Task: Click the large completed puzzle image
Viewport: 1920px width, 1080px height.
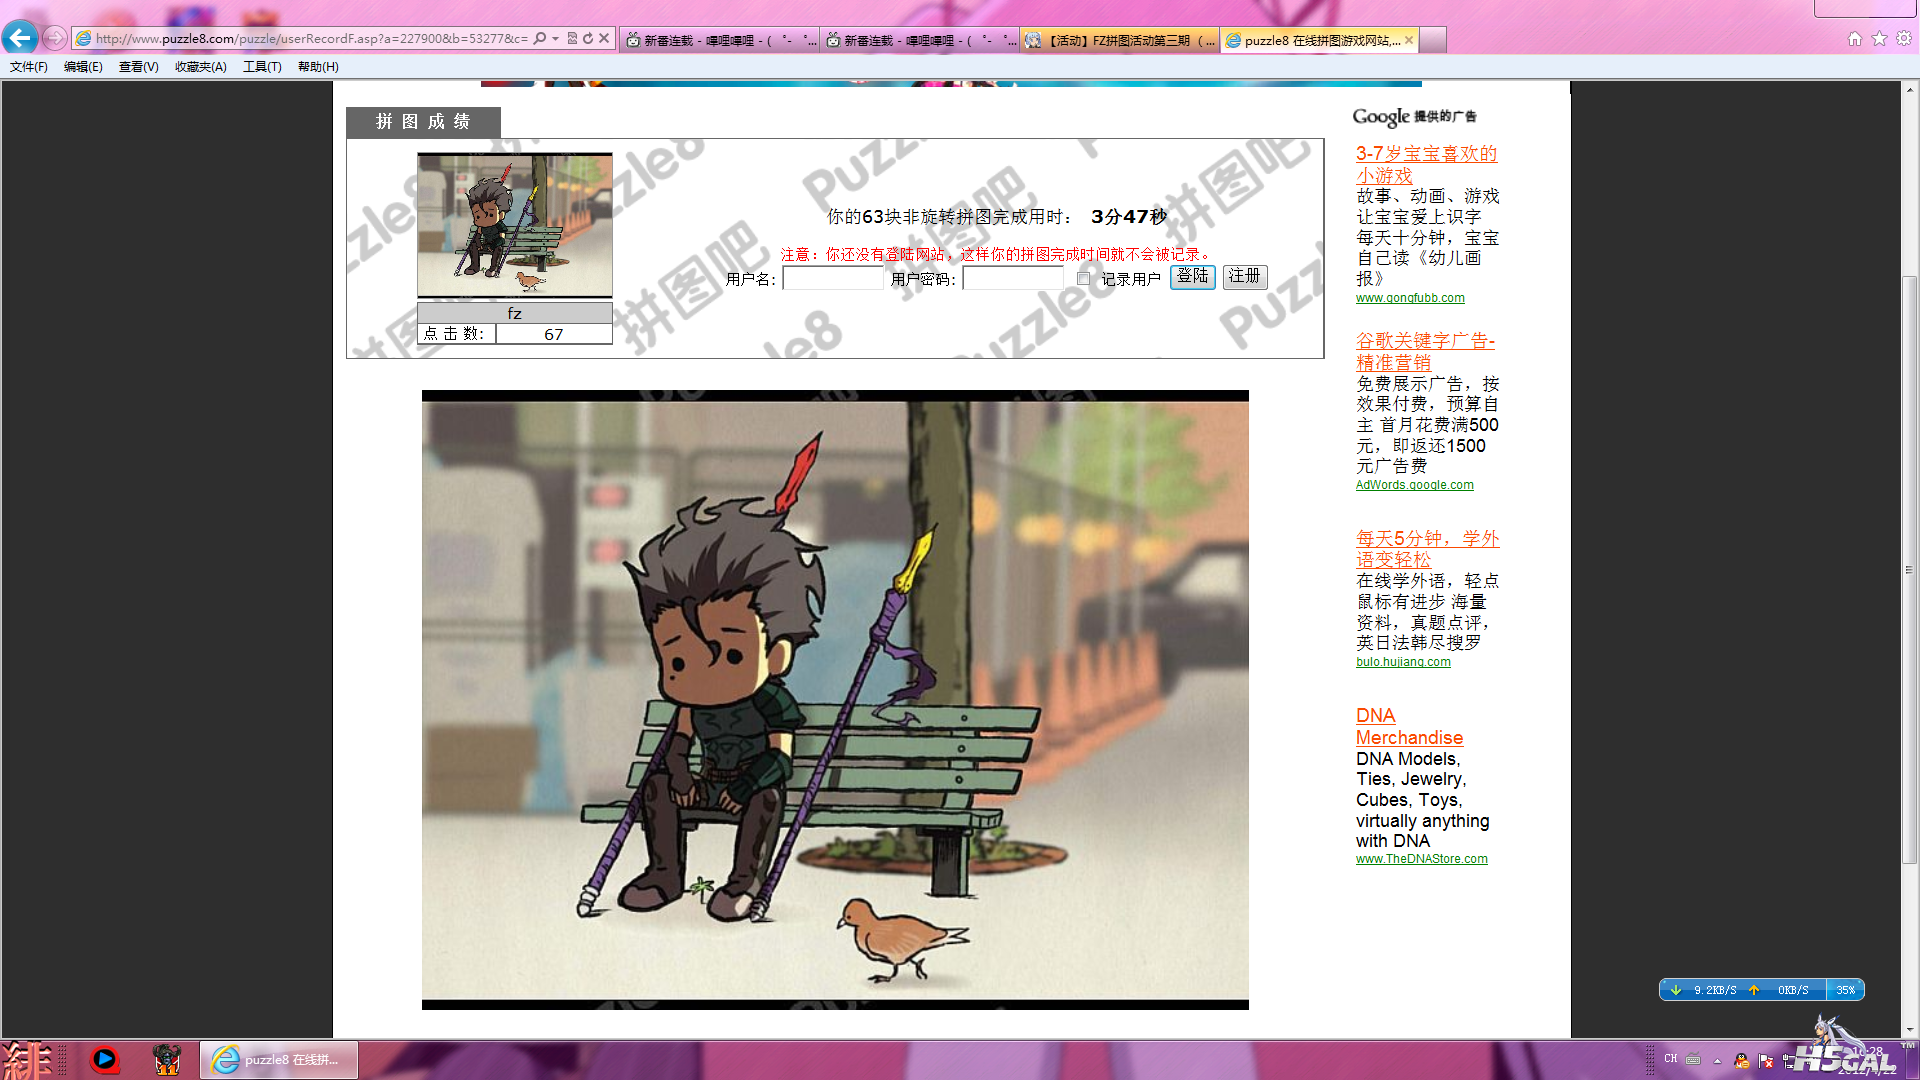Action: point(835,700)
